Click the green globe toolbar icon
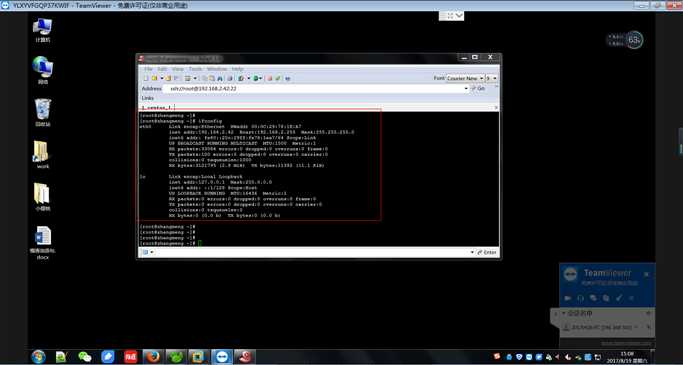The image size is (683, 365). [x=257, y=78]
